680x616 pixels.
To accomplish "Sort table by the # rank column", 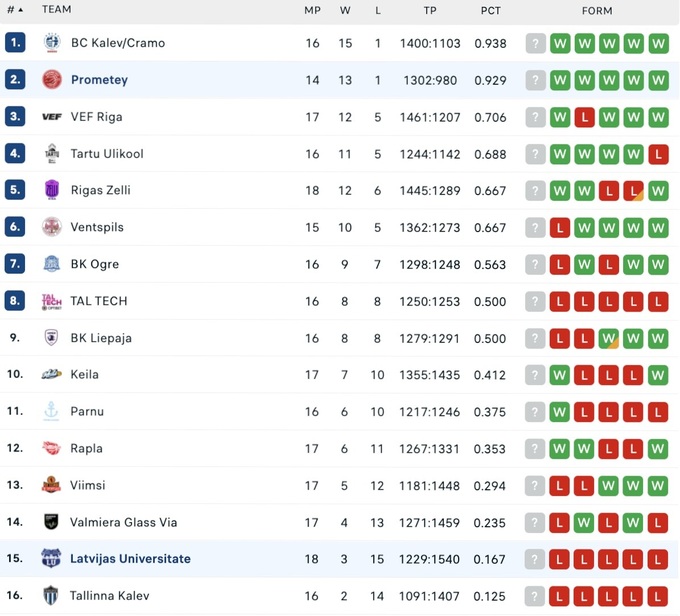I will click(x=14, y=10).
